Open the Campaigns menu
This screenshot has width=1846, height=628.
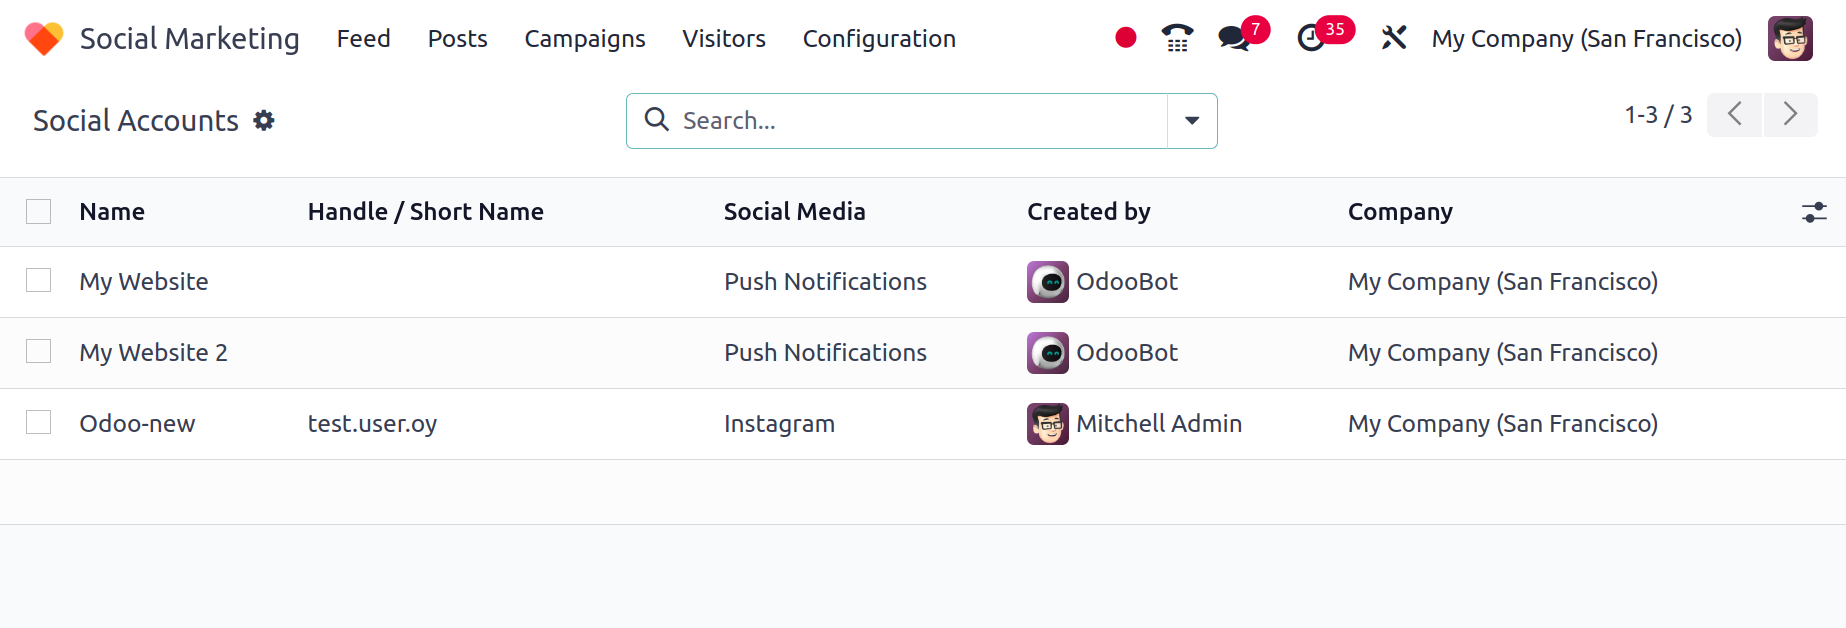click(x=585, y=39)
